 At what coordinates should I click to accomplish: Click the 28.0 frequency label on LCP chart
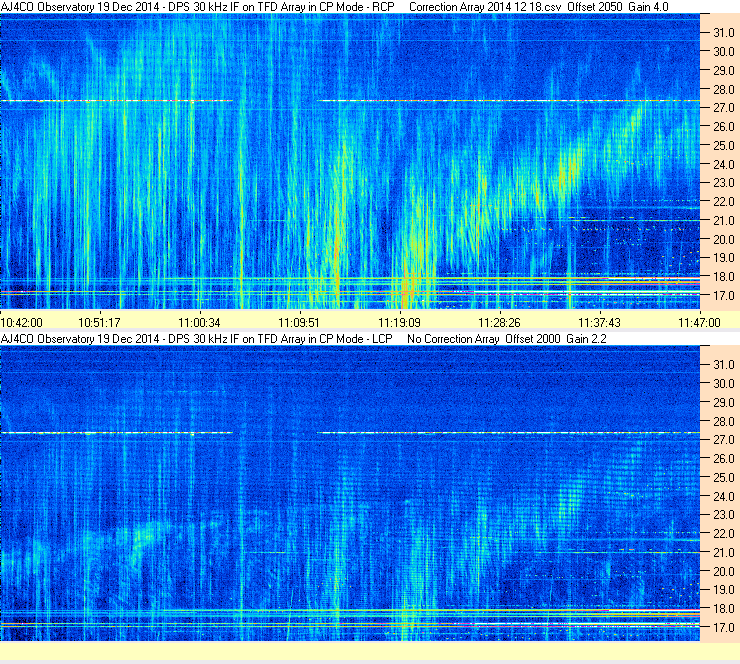point(723,421)
